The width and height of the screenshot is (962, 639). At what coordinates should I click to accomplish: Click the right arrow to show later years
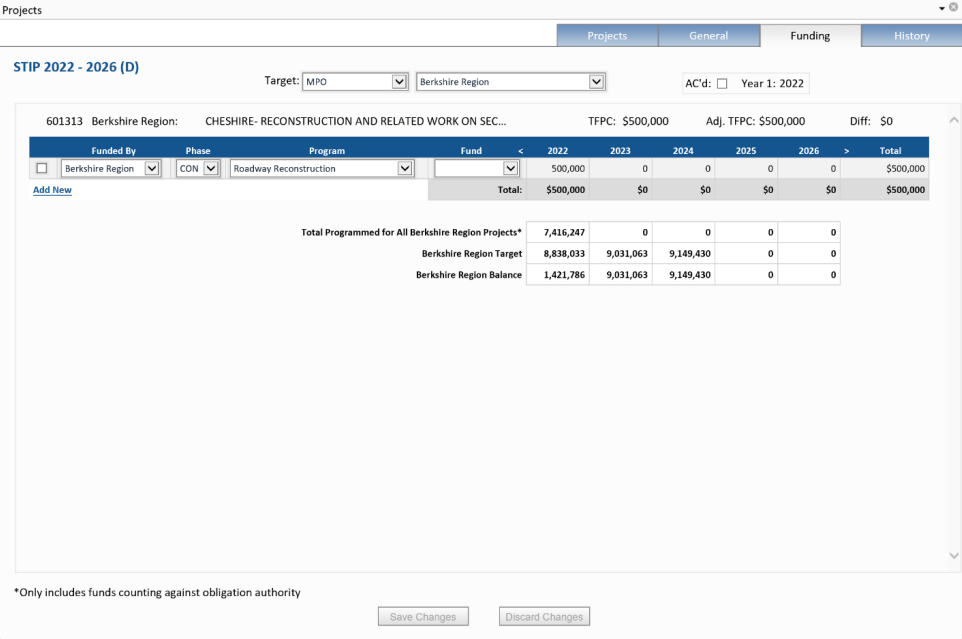coord(846,150)
